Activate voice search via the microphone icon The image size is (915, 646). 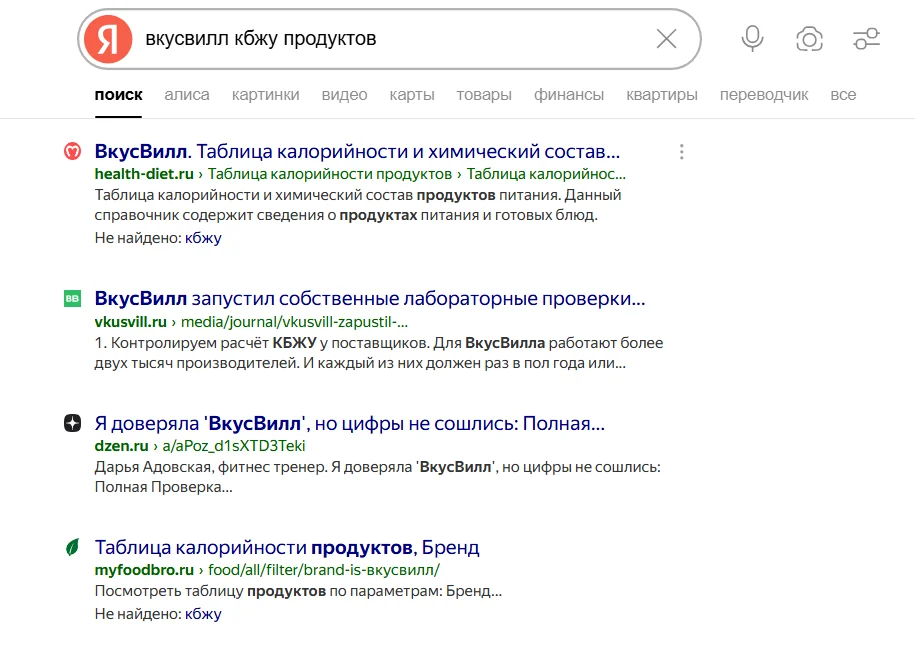(x=751, y=39)
